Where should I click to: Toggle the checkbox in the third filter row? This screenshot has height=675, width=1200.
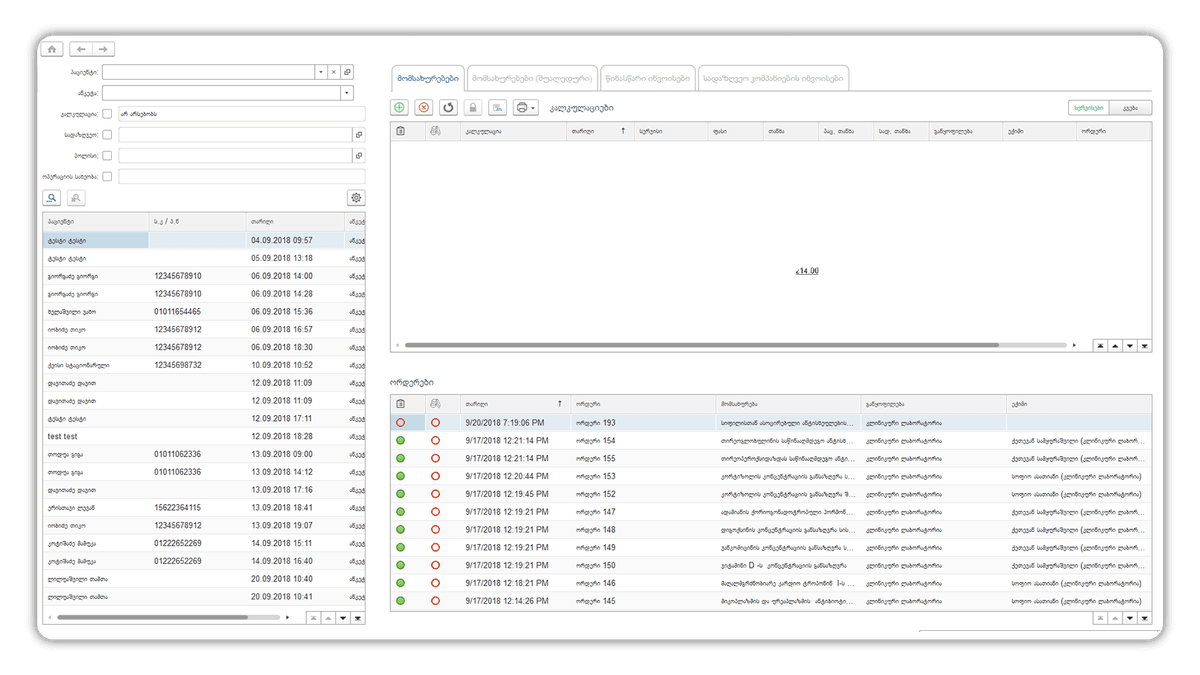coord(107,155)
